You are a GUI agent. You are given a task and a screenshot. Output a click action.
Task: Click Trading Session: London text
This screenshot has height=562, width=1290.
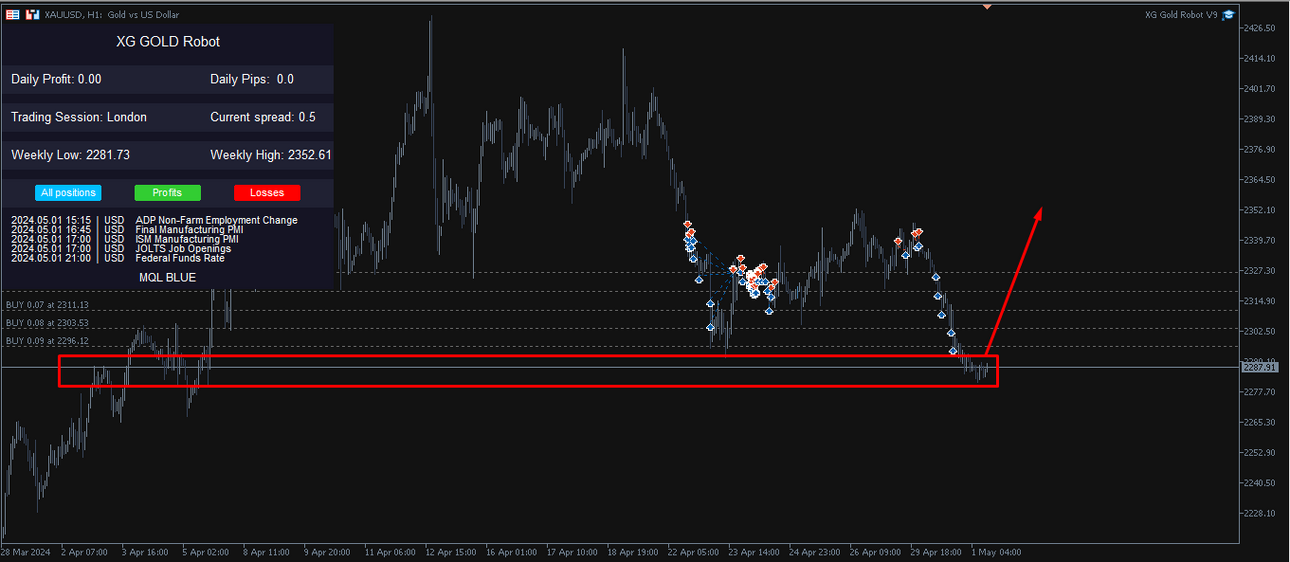[x=79, y=117]
